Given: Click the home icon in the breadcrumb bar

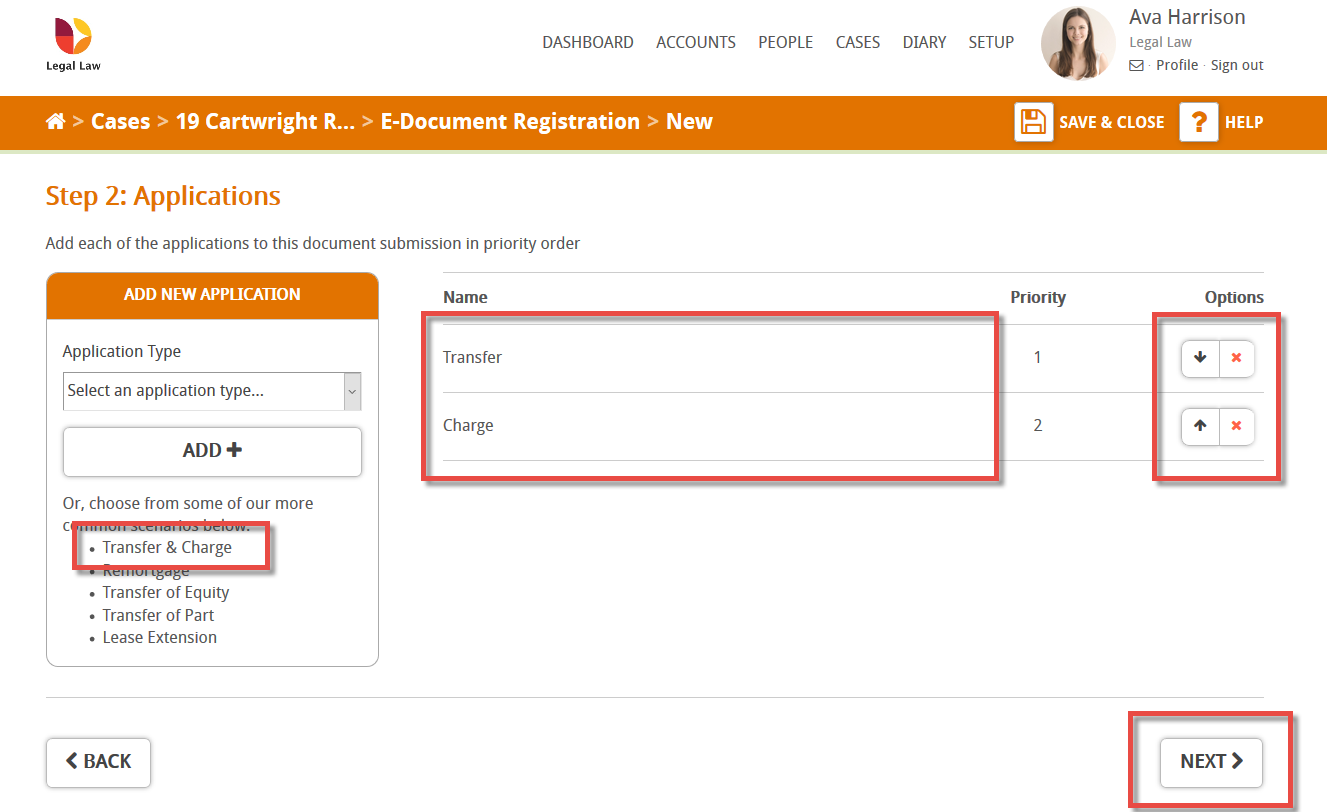Looking at the screenshot, I should [x=56, y=121].
